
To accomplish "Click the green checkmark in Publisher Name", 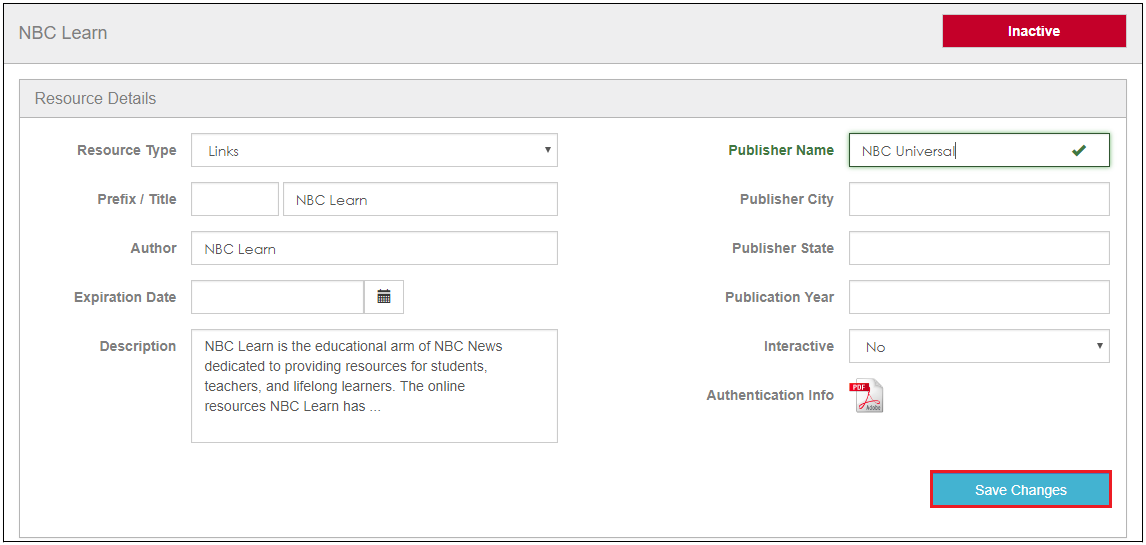I will pyautogui.click(x=1079, y=150).
